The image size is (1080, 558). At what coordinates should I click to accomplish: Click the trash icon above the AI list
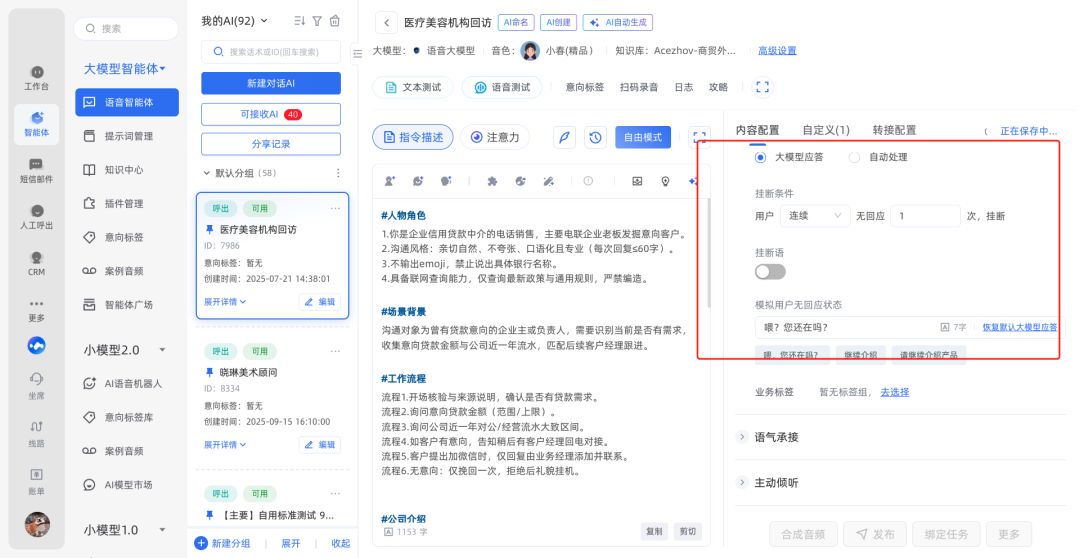(335, 21)
